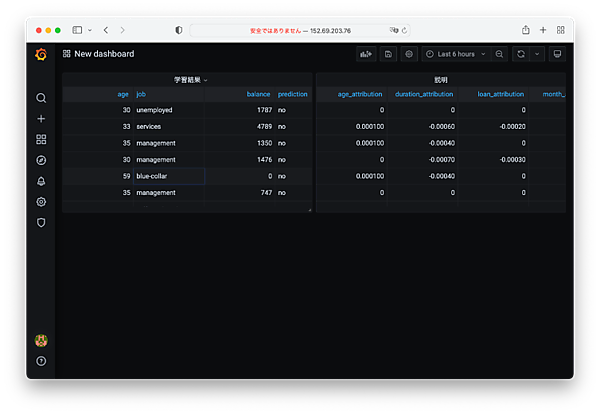The image size is (600, 414).
Task: Click the zoom out time range icon
Action: pos(500,54)
